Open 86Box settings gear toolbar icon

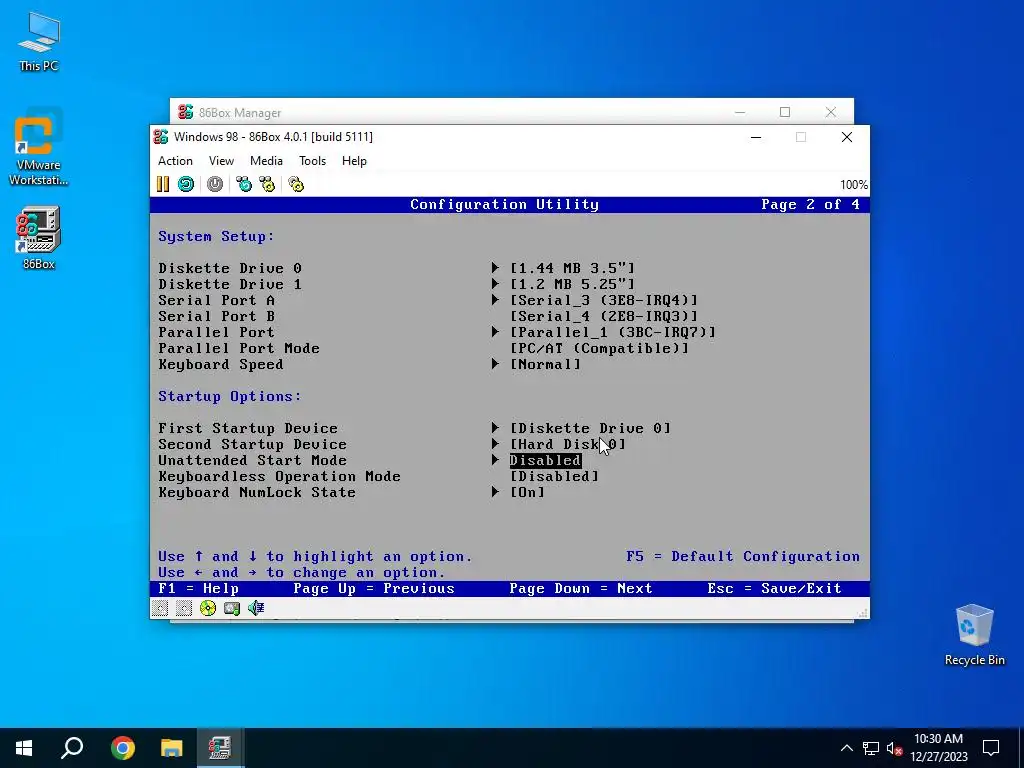coord(296,184)
